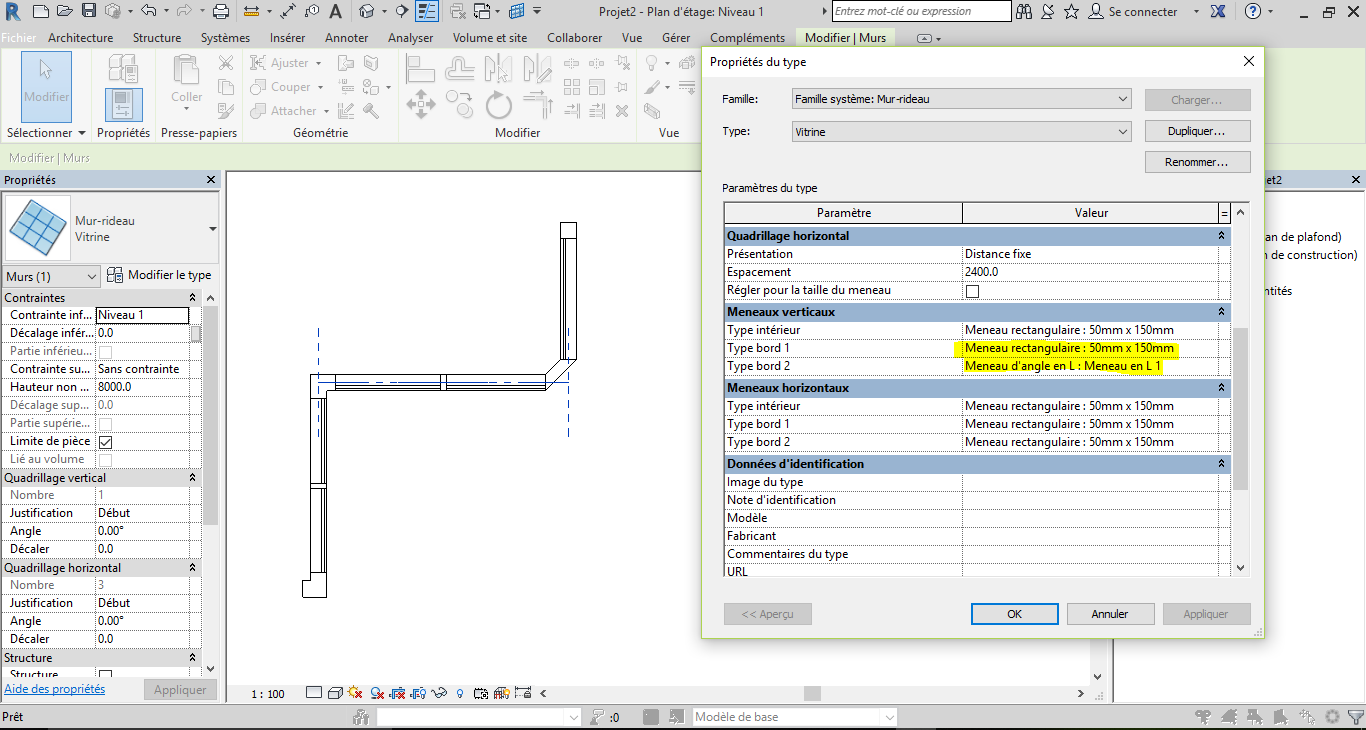Click the Save icon in quick access toolbar
The width and height of the screenshot is (1366, 730).
[89, 12]
